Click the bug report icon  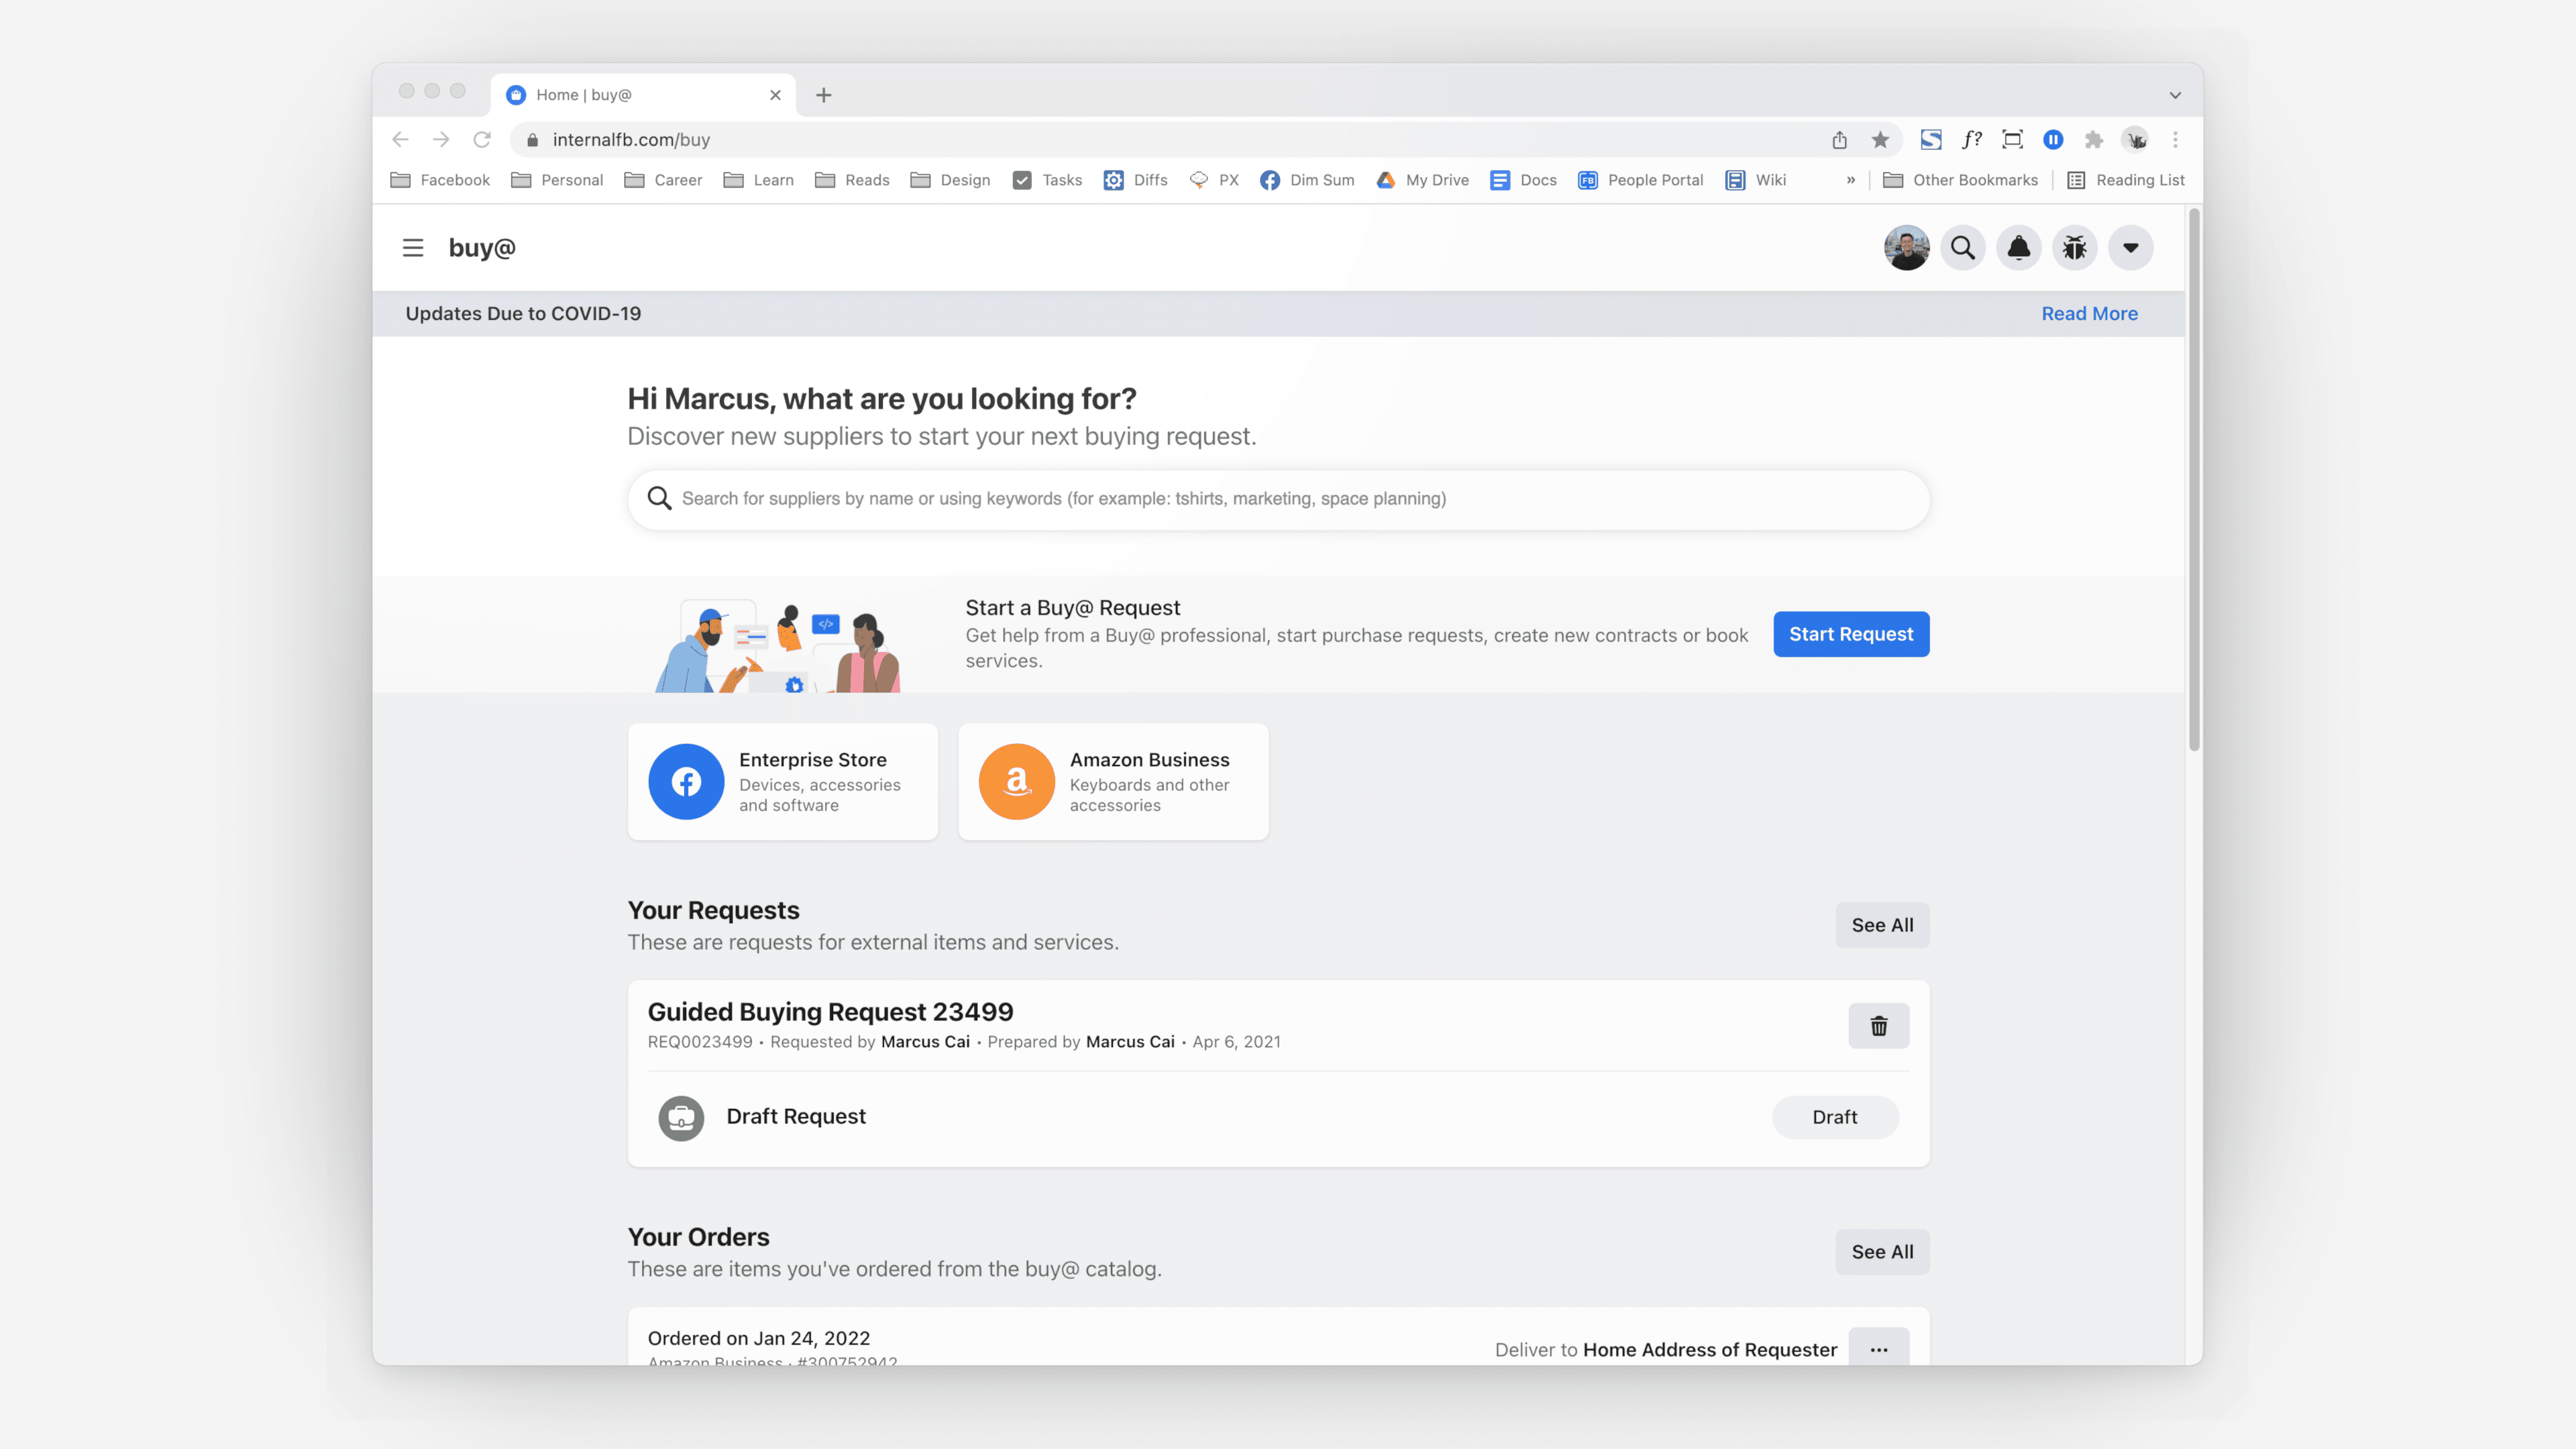2075,248
